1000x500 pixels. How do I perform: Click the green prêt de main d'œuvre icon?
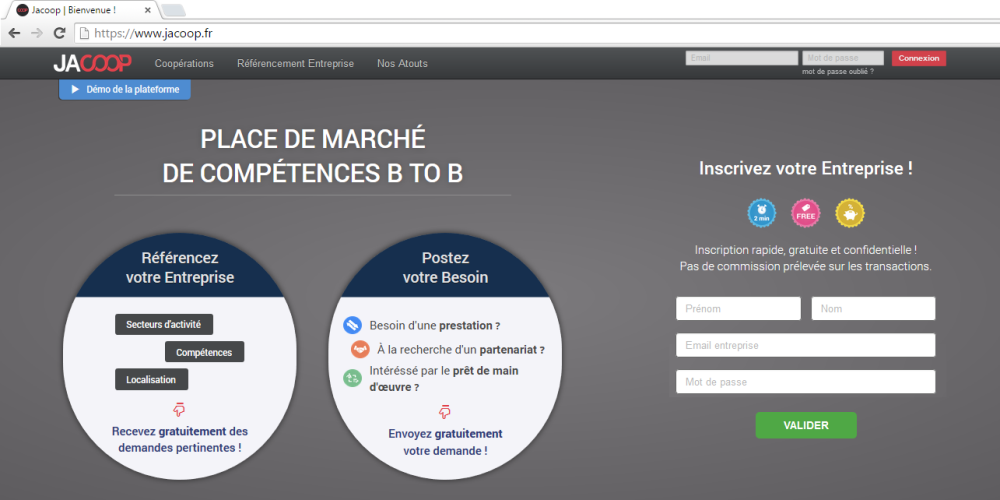(352, 378)
